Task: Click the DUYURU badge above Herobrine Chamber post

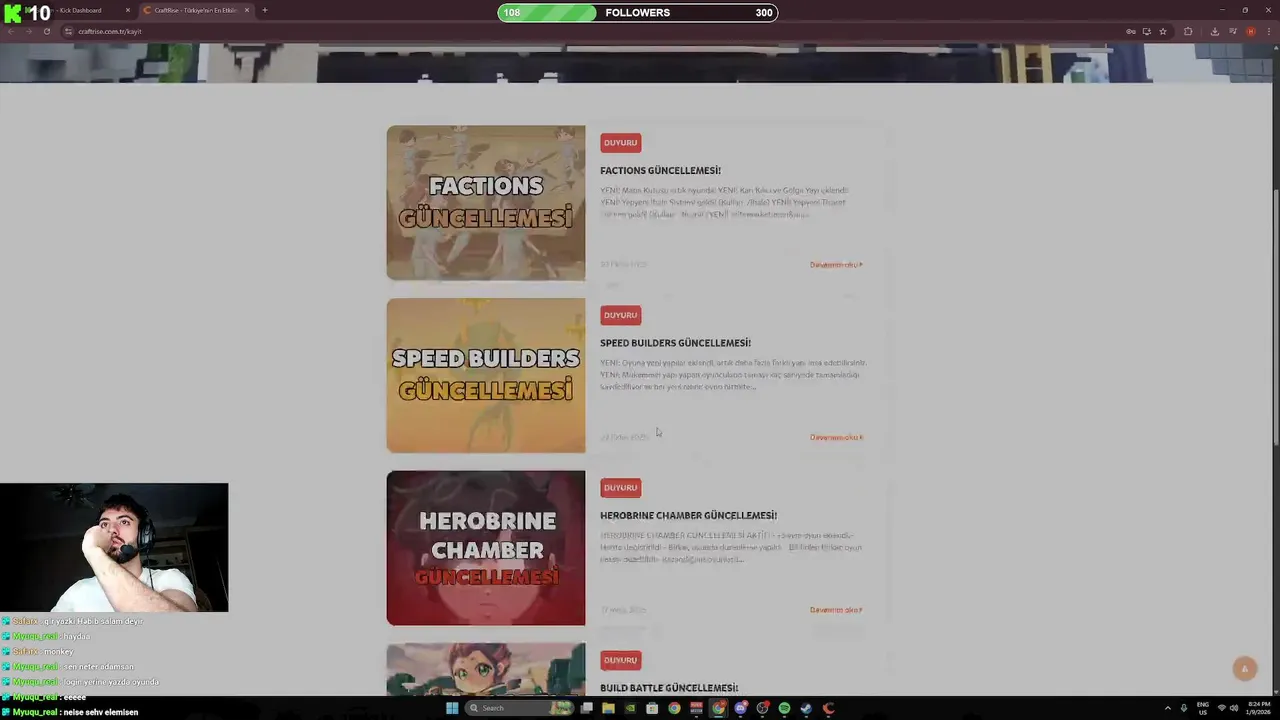Action: (620, 488)
